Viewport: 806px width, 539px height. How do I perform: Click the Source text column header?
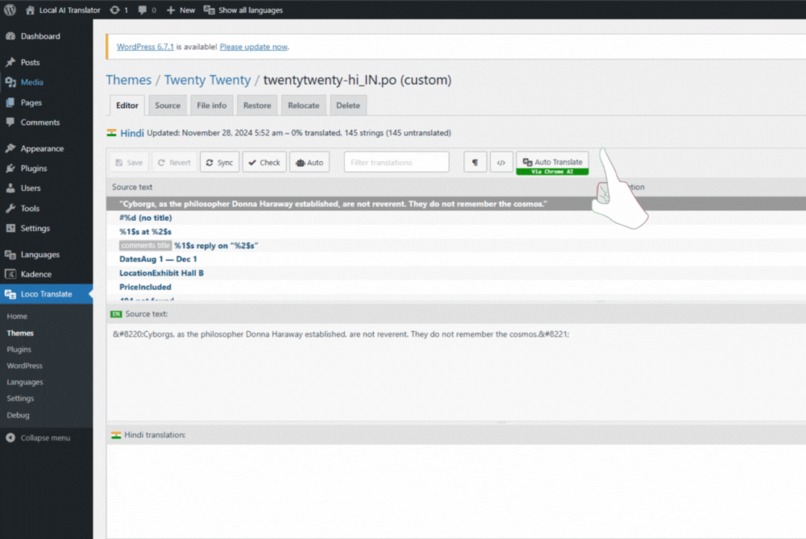tap(132, 187)
